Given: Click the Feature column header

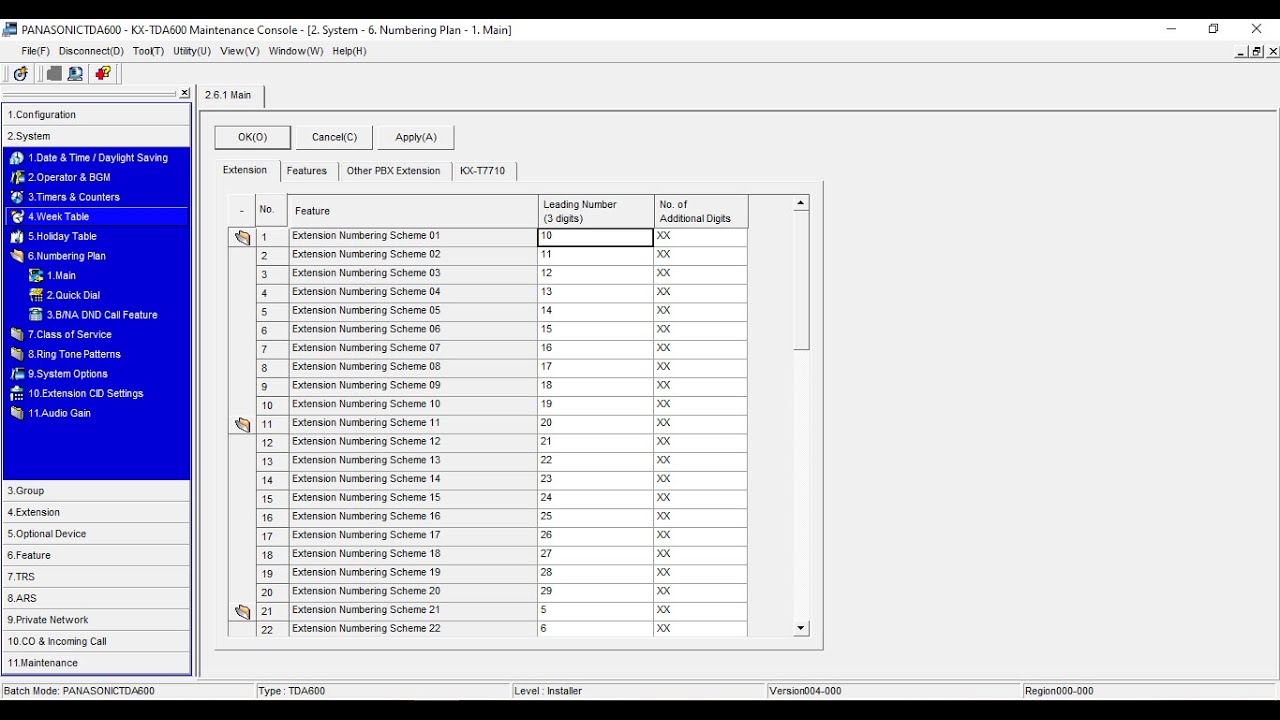Looking at the screenshot, I should 412,211.
